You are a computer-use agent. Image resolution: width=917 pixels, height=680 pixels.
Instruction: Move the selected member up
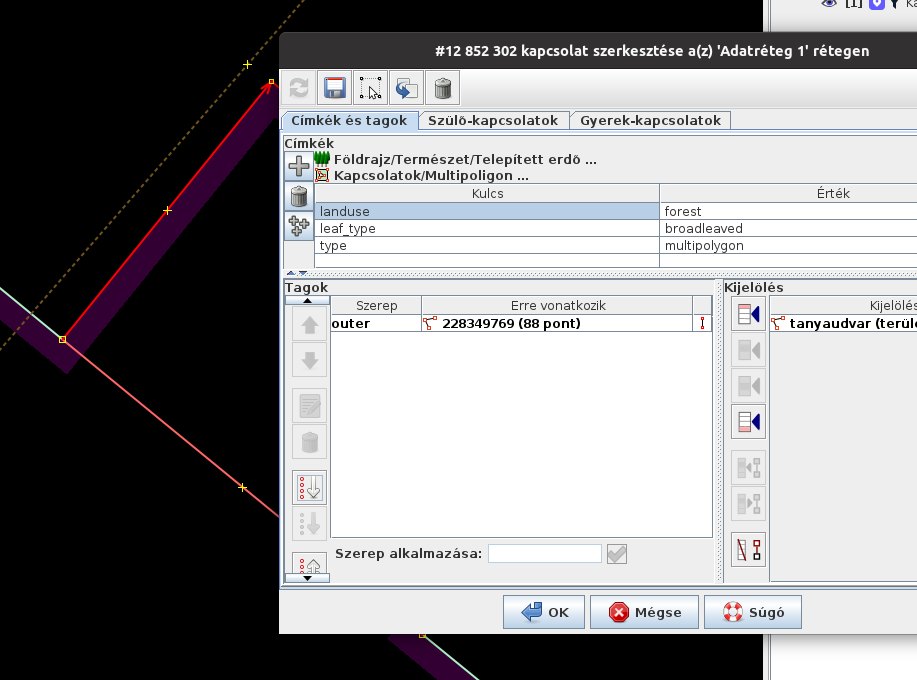[309, 325]
